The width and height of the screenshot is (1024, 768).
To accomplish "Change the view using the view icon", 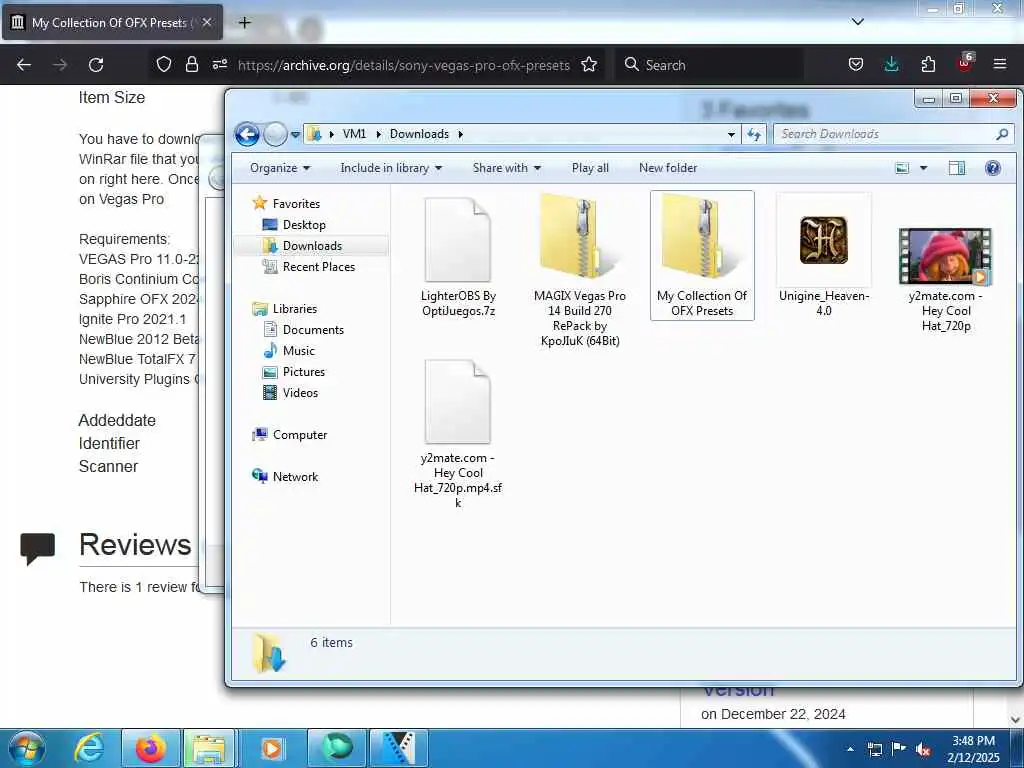I will [902, 168].
